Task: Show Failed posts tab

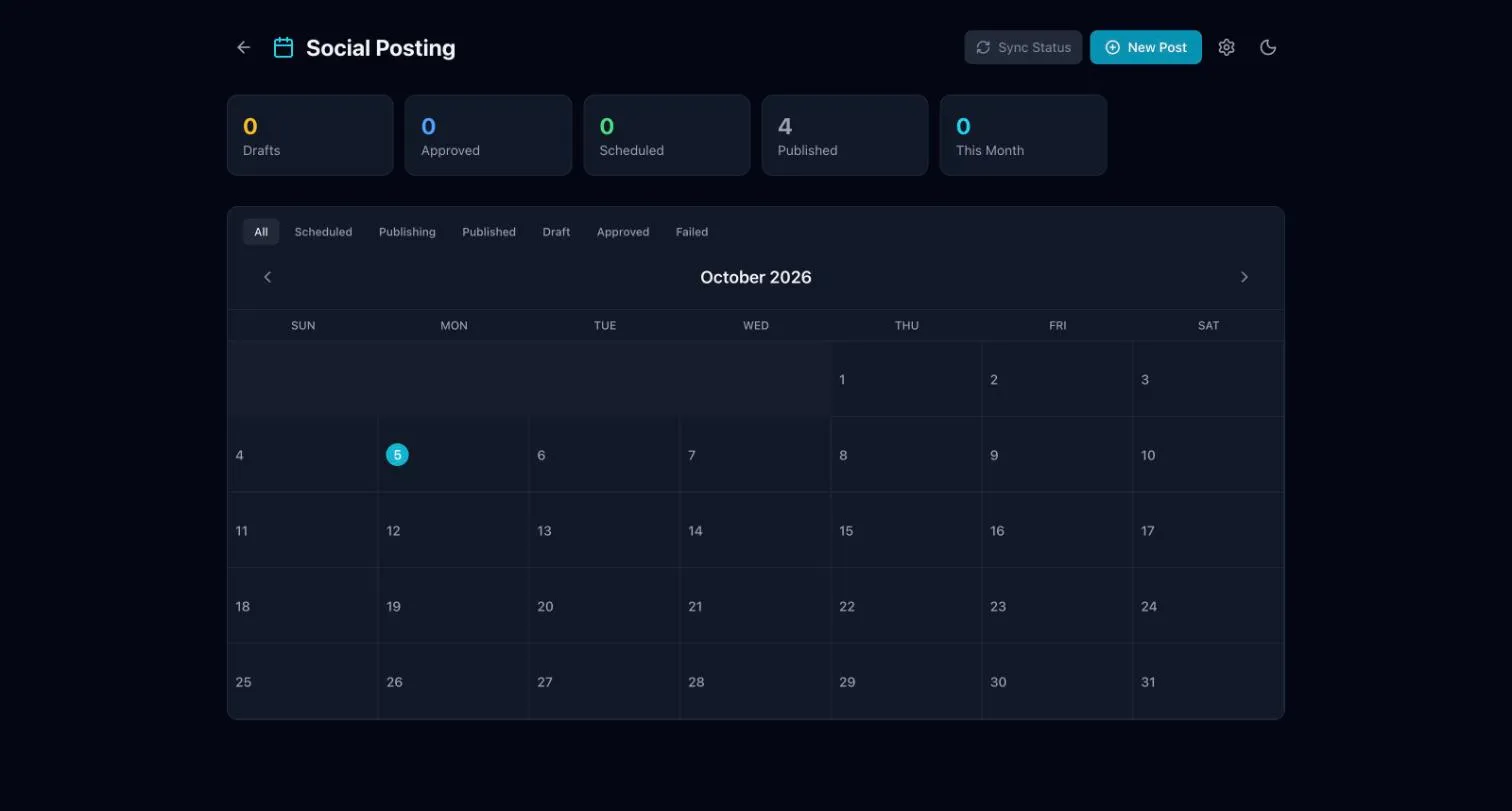Action: point(692,232)
